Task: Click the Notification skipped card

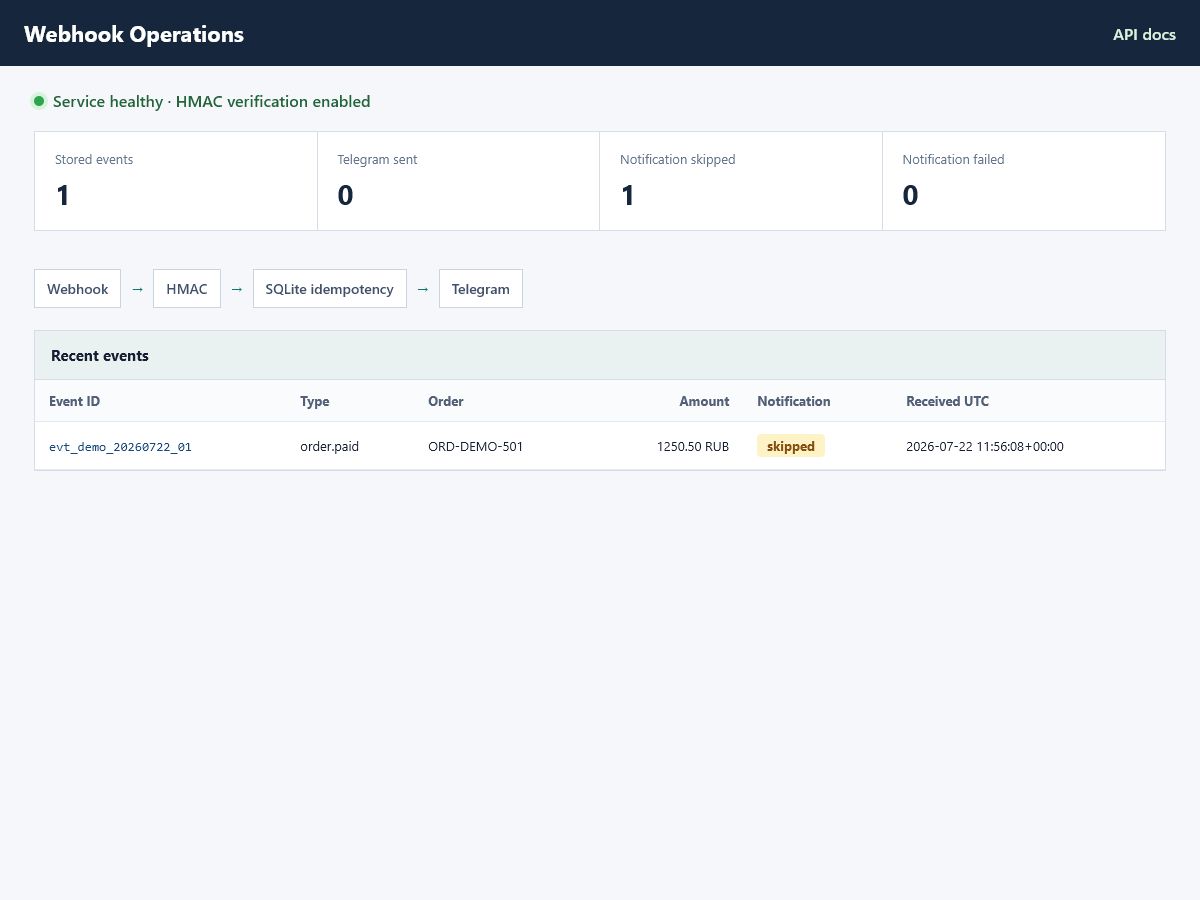Action: [741, 181]
